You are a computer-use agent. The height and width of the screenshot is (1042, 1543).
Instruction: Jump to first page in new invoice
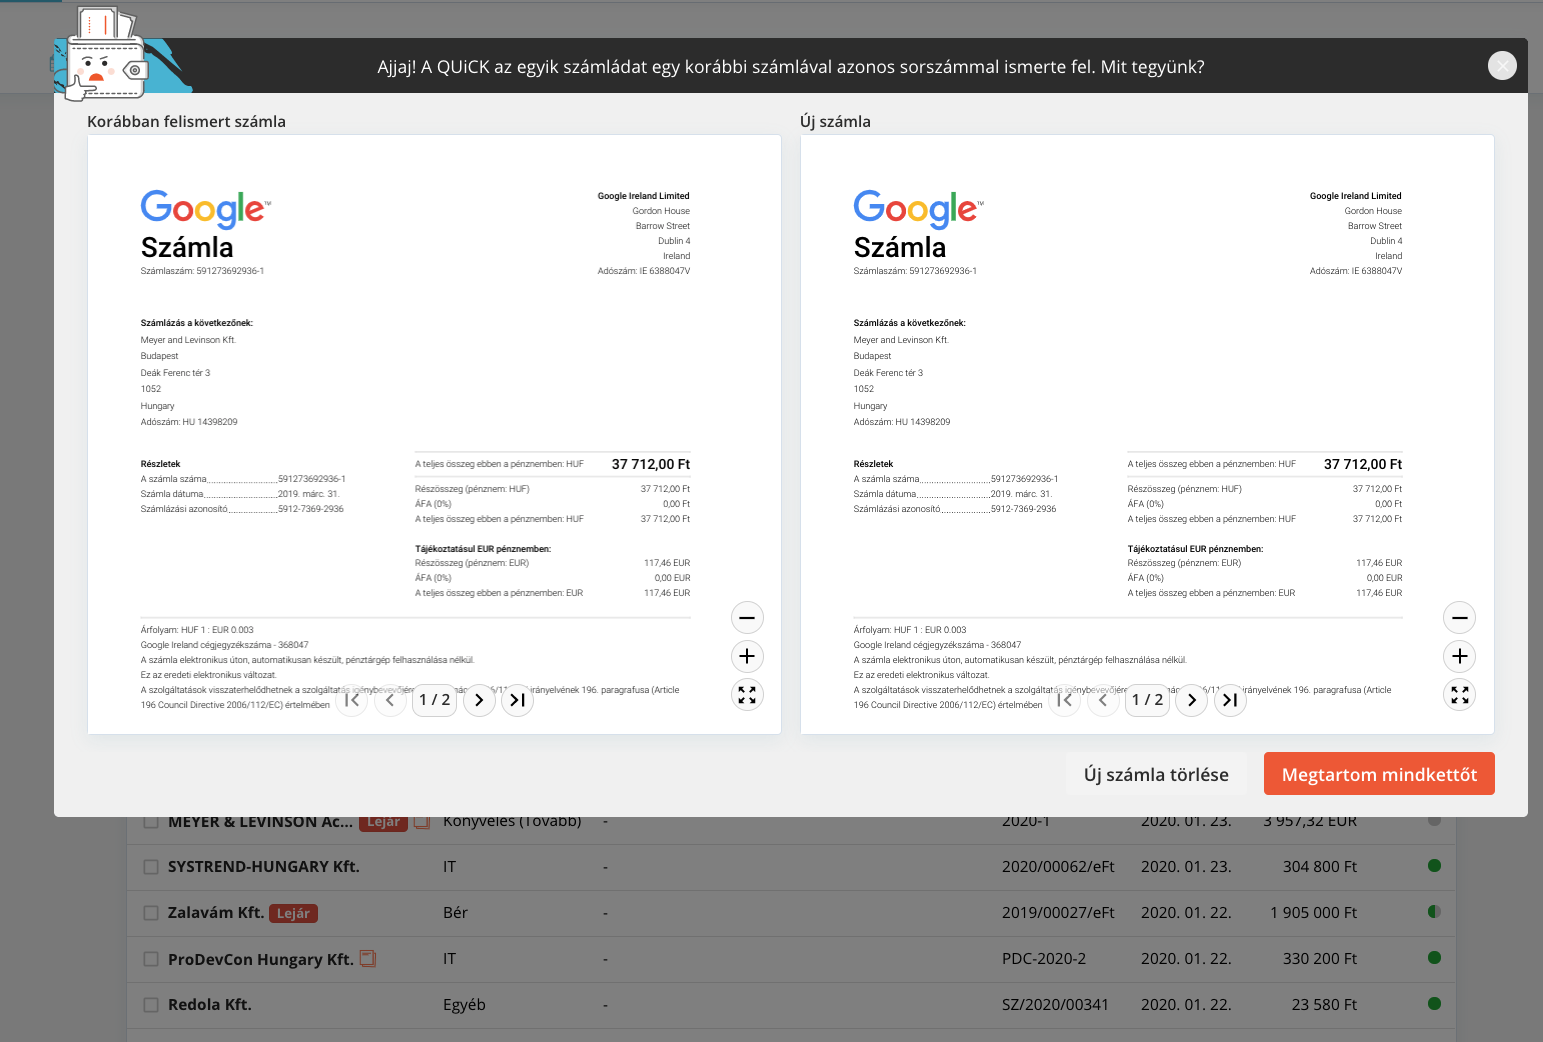(1065, 700)
